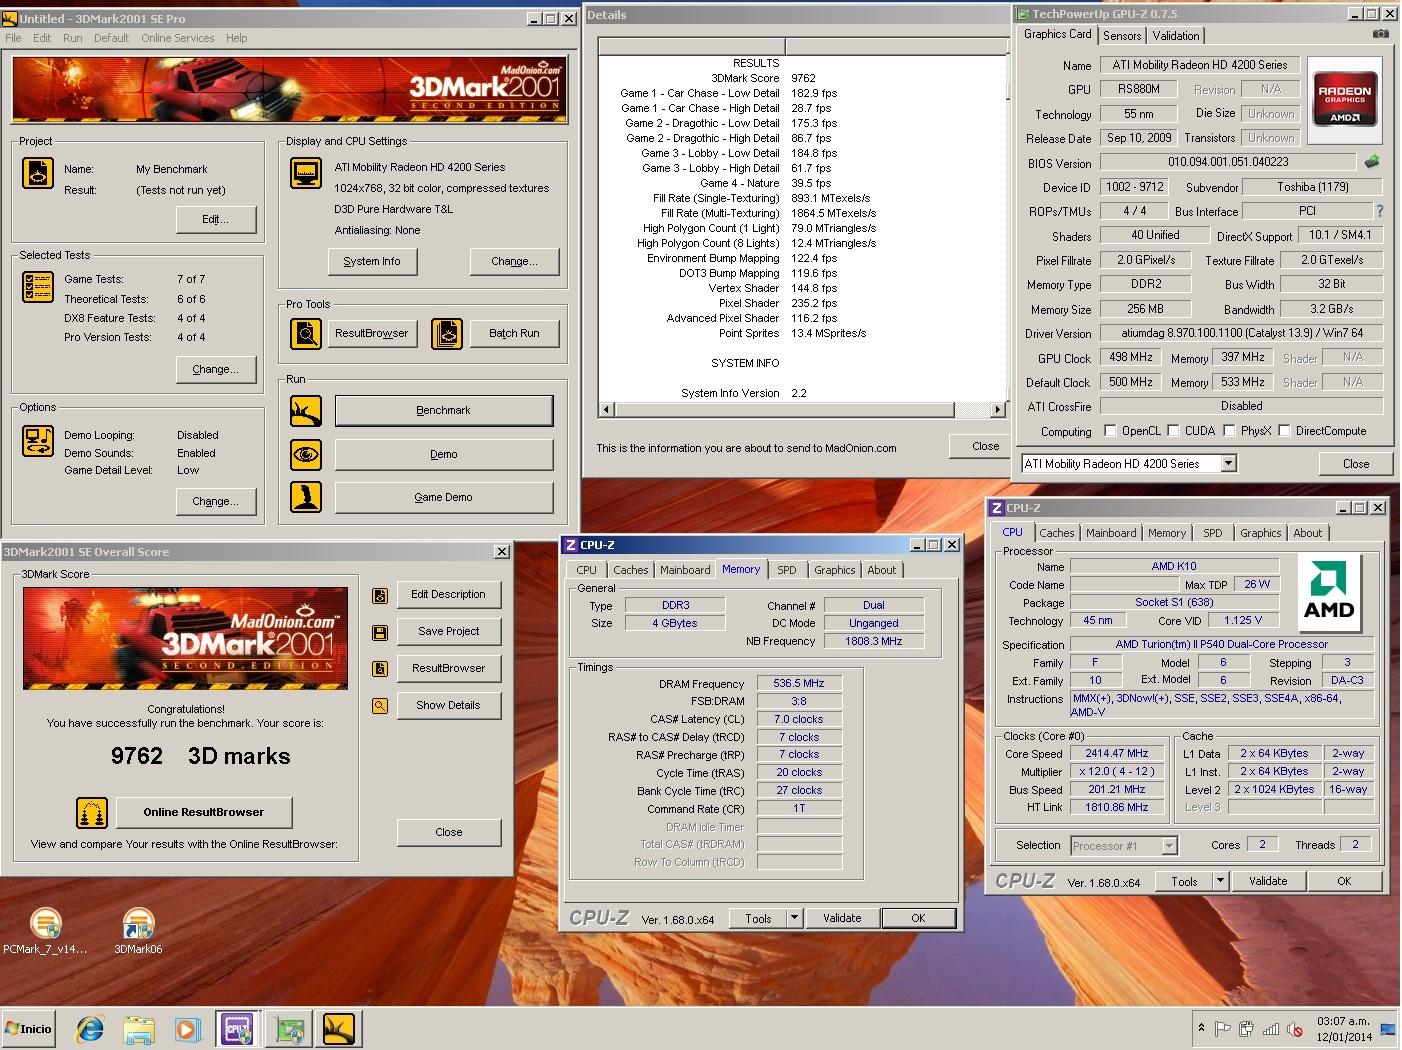Image resolution: width=1402 pixels, height=1050 pixels.
Task: Click the ResultBrowser icon in Overall Score window
Action: 380,669
